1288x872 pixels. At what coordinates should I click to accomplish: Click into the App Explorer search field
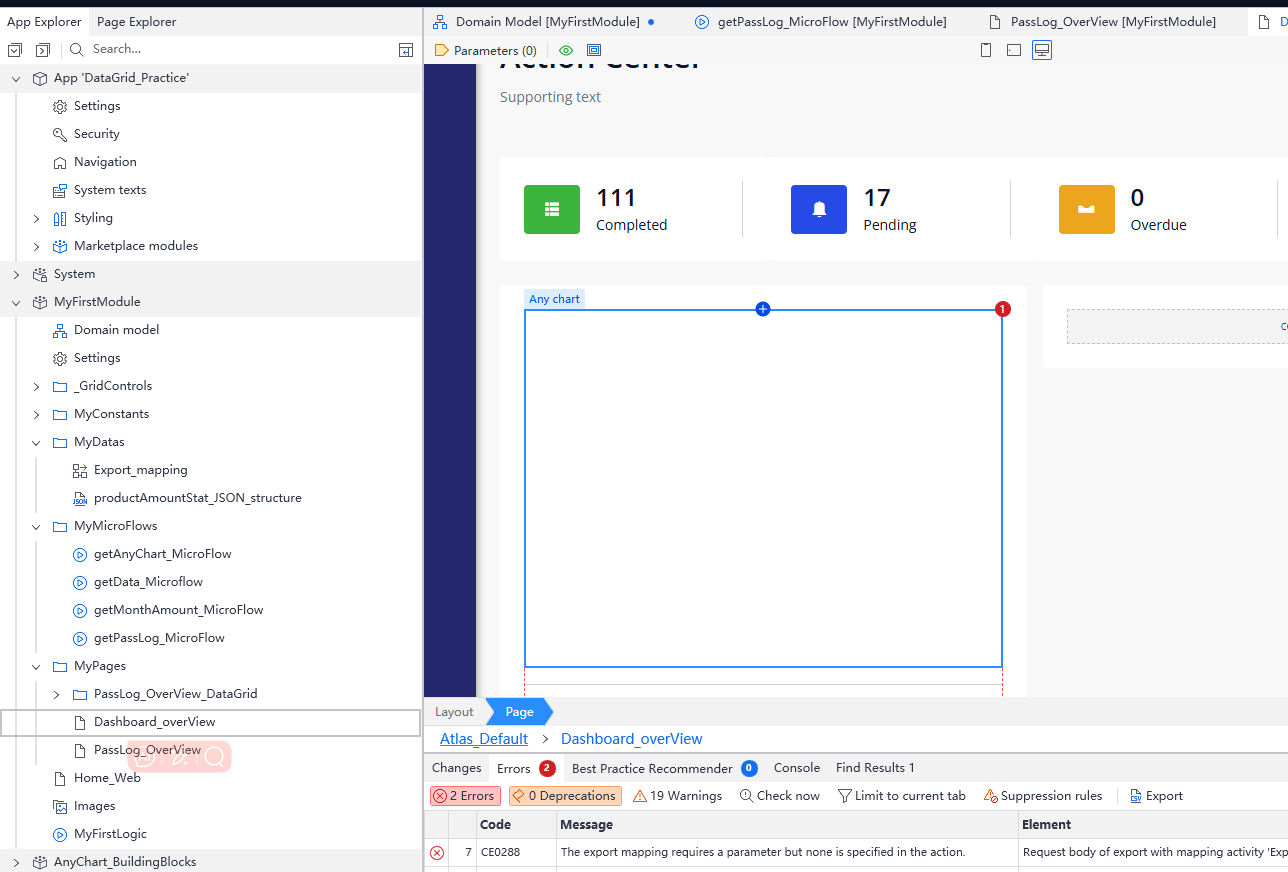[240, 49]
